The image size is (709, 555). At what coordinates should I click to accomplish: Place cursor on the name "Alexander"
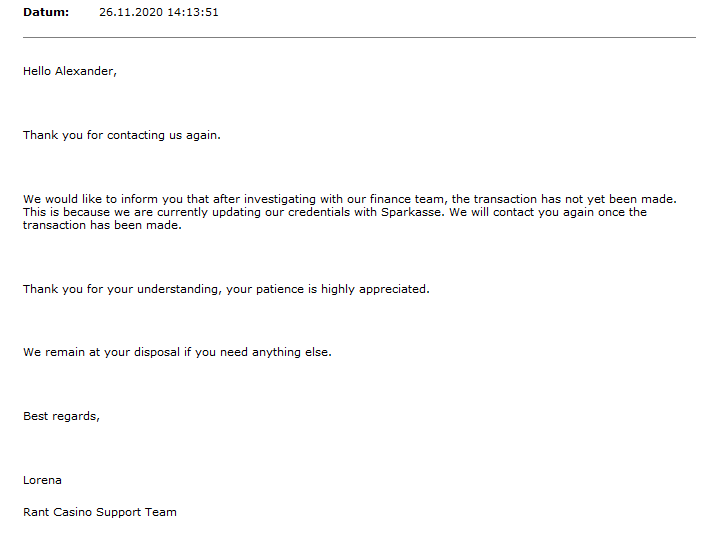pyautogui.click(x=89, y=71)
